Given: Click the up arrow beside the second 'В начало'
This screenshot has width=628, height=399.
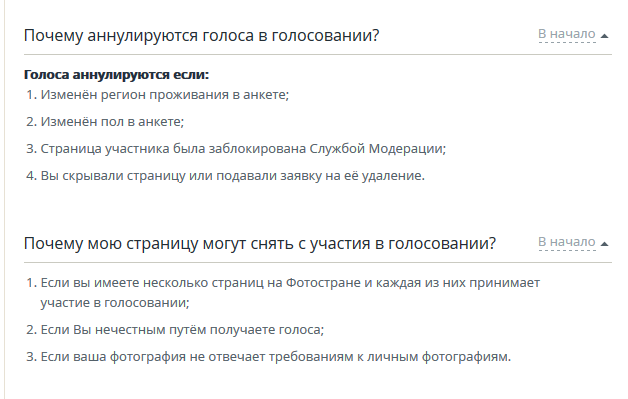Looking at the screenshot, I should point(604,244).
